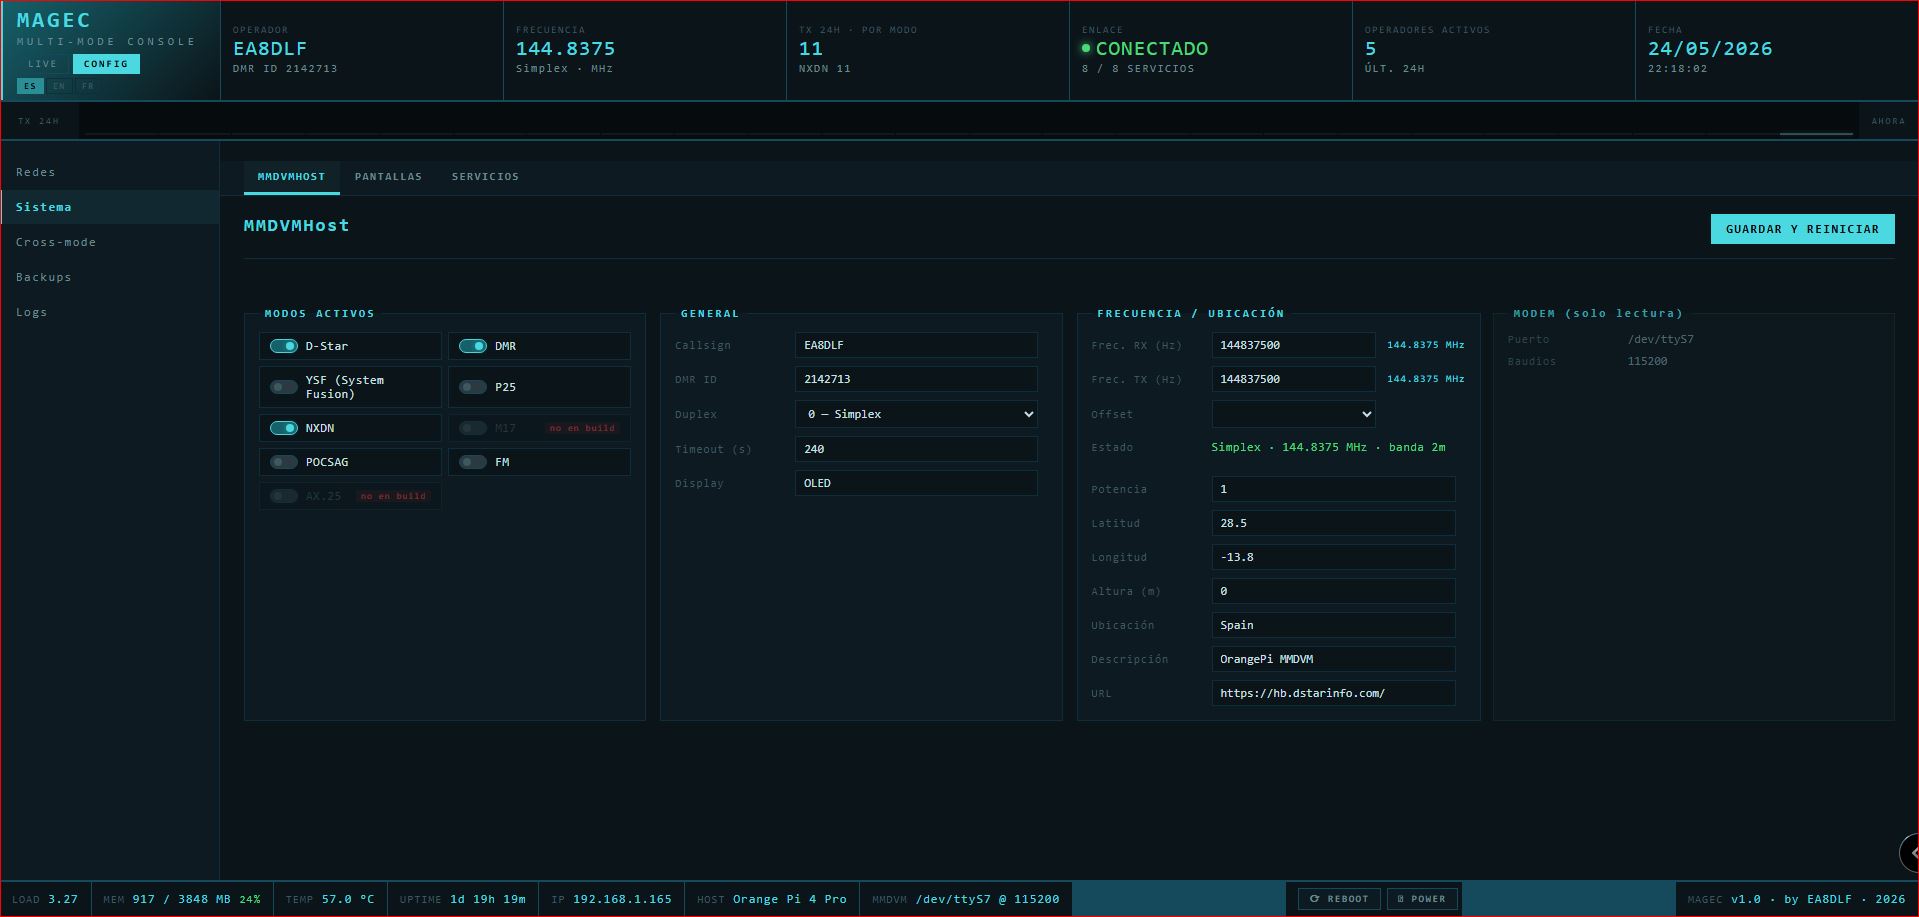
Task: Click the REBOOT button
Action: 1339,899
